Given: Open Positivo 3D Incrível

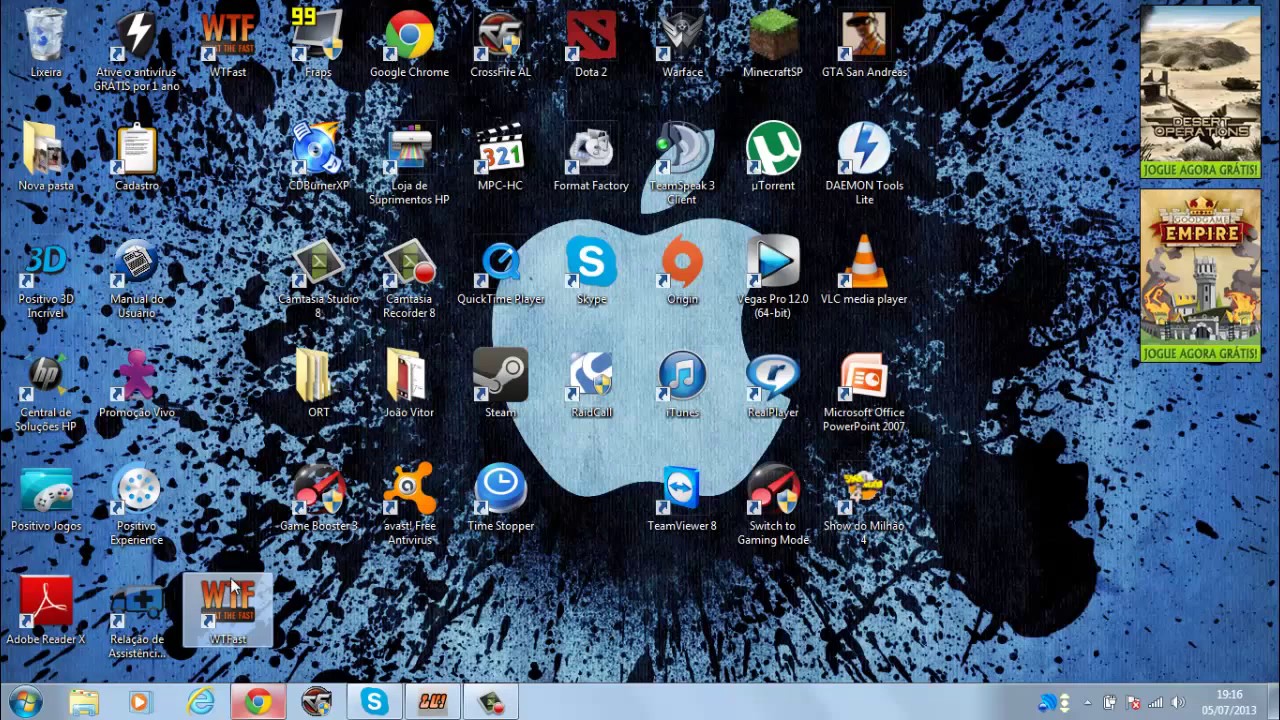Looking at the screenshot, I should click(x=46, y=277).
